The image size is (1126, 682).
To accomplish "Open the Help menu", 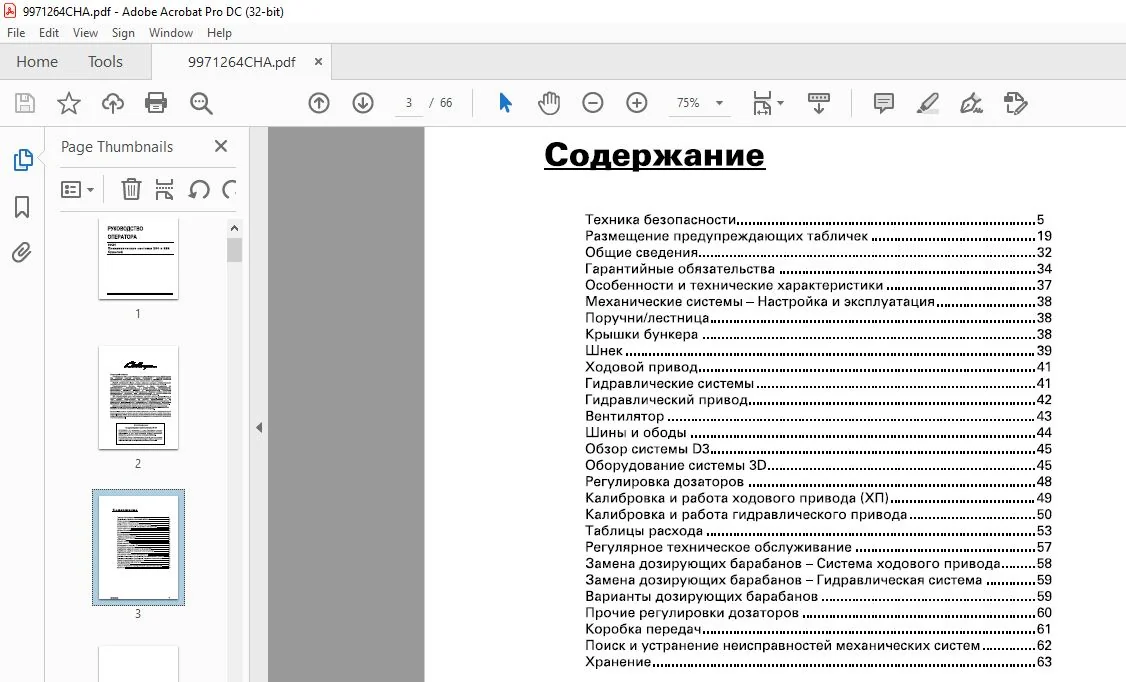I will pyautogui.click(x=219, y=32).
